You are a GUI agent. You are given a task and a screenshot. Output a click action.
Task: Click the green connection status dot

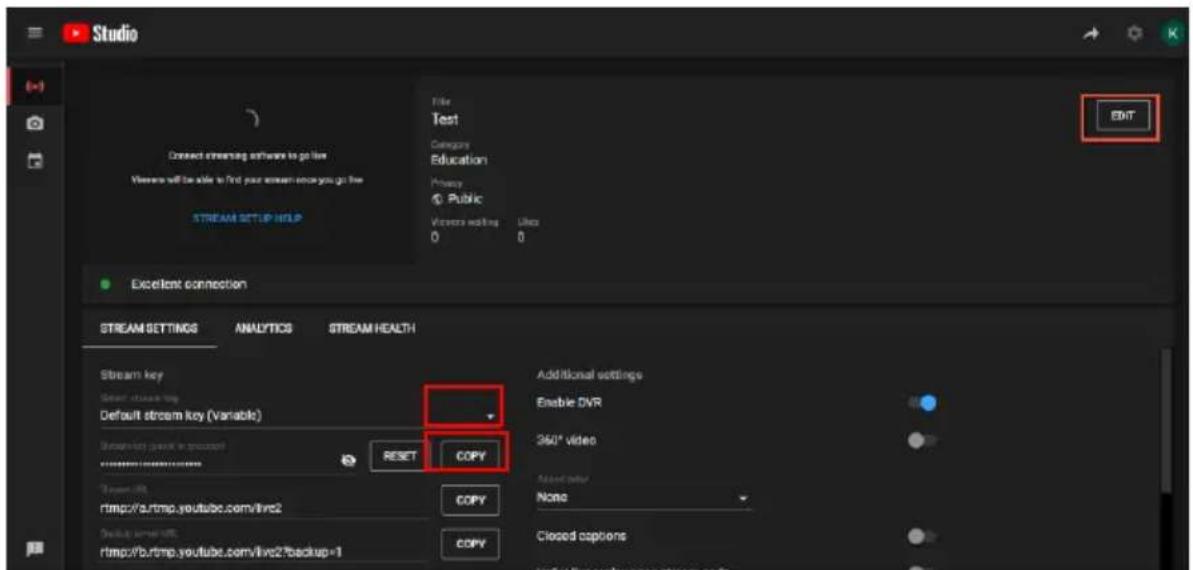(x=105, y=285)
